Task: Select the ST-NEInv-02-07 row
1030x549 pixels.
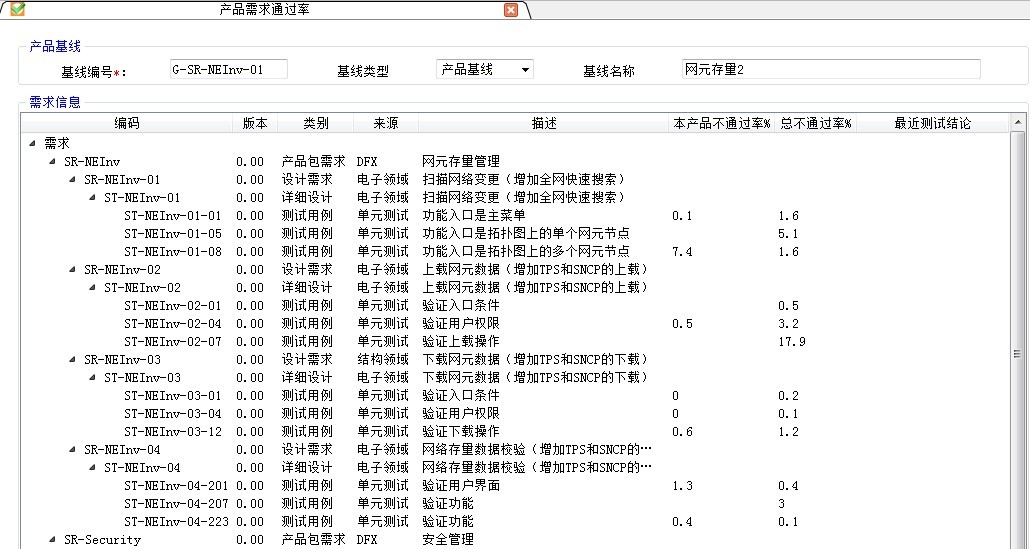Action: [172, 341]
